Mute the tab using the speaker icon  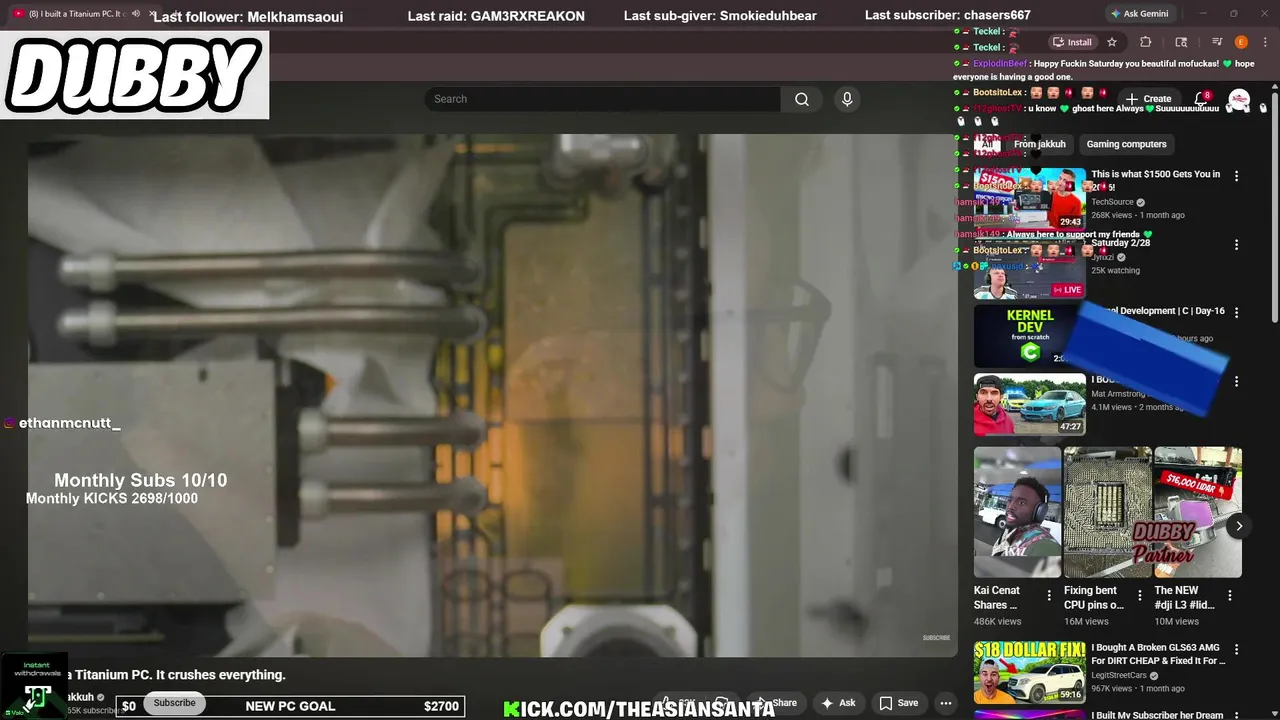click(x=136, y=14)
